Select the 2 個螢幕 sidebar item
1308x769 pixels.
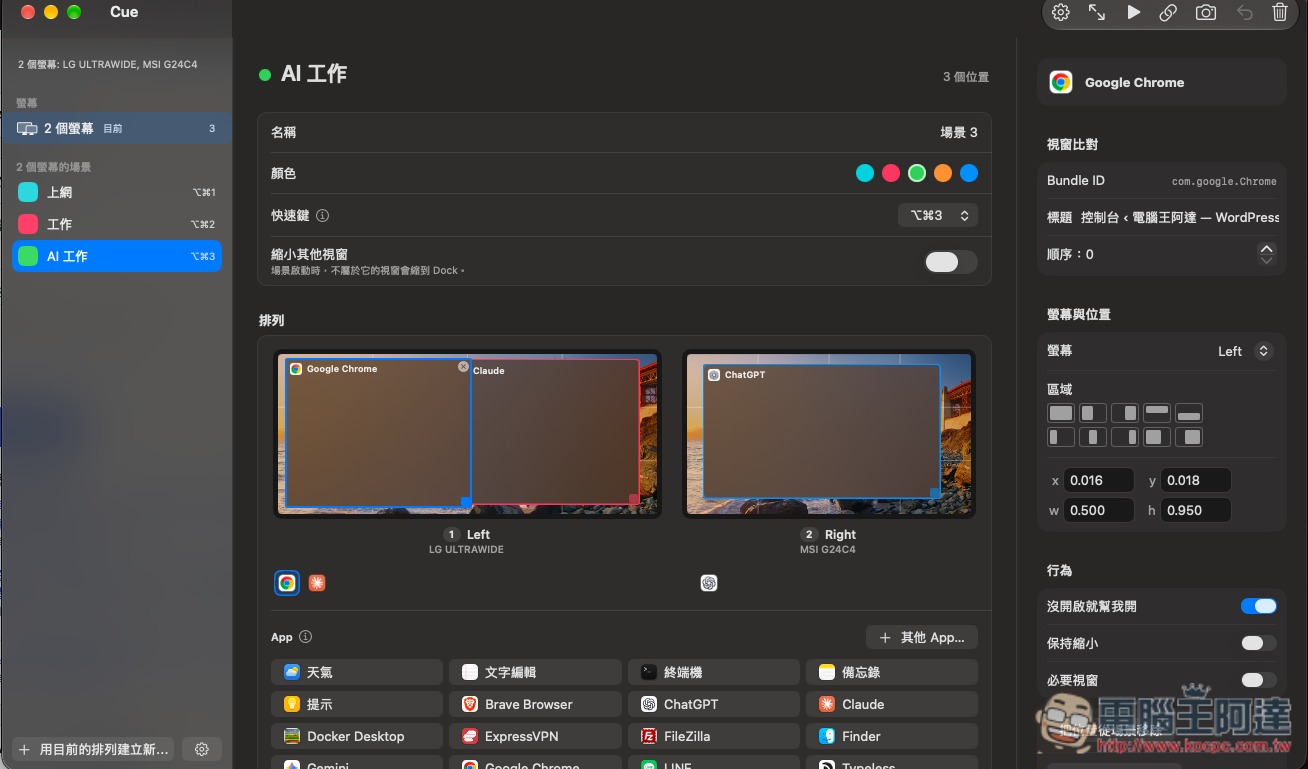(116, 128)
